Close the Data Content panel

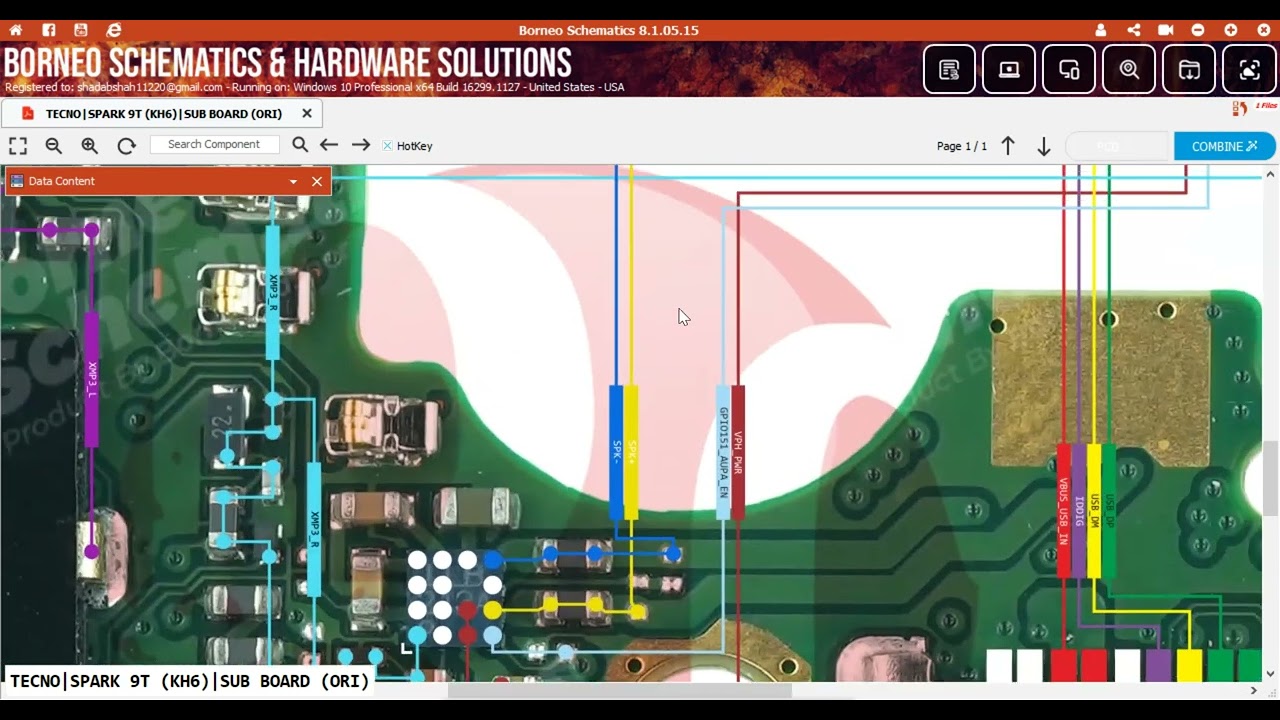317,181
